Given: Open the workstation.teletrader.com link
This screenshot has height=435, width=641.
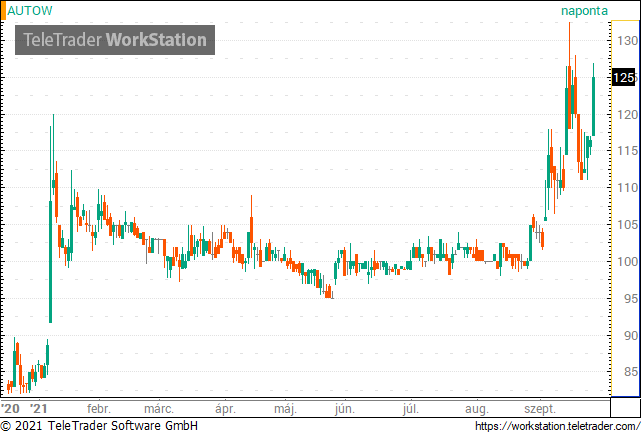Looking at the screenshot, I should 558,426.
